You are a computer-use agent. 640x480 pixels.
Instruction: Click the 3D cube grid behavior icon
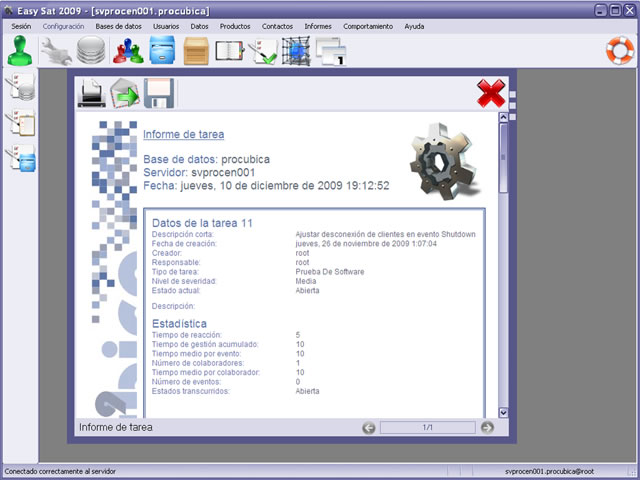296,51
